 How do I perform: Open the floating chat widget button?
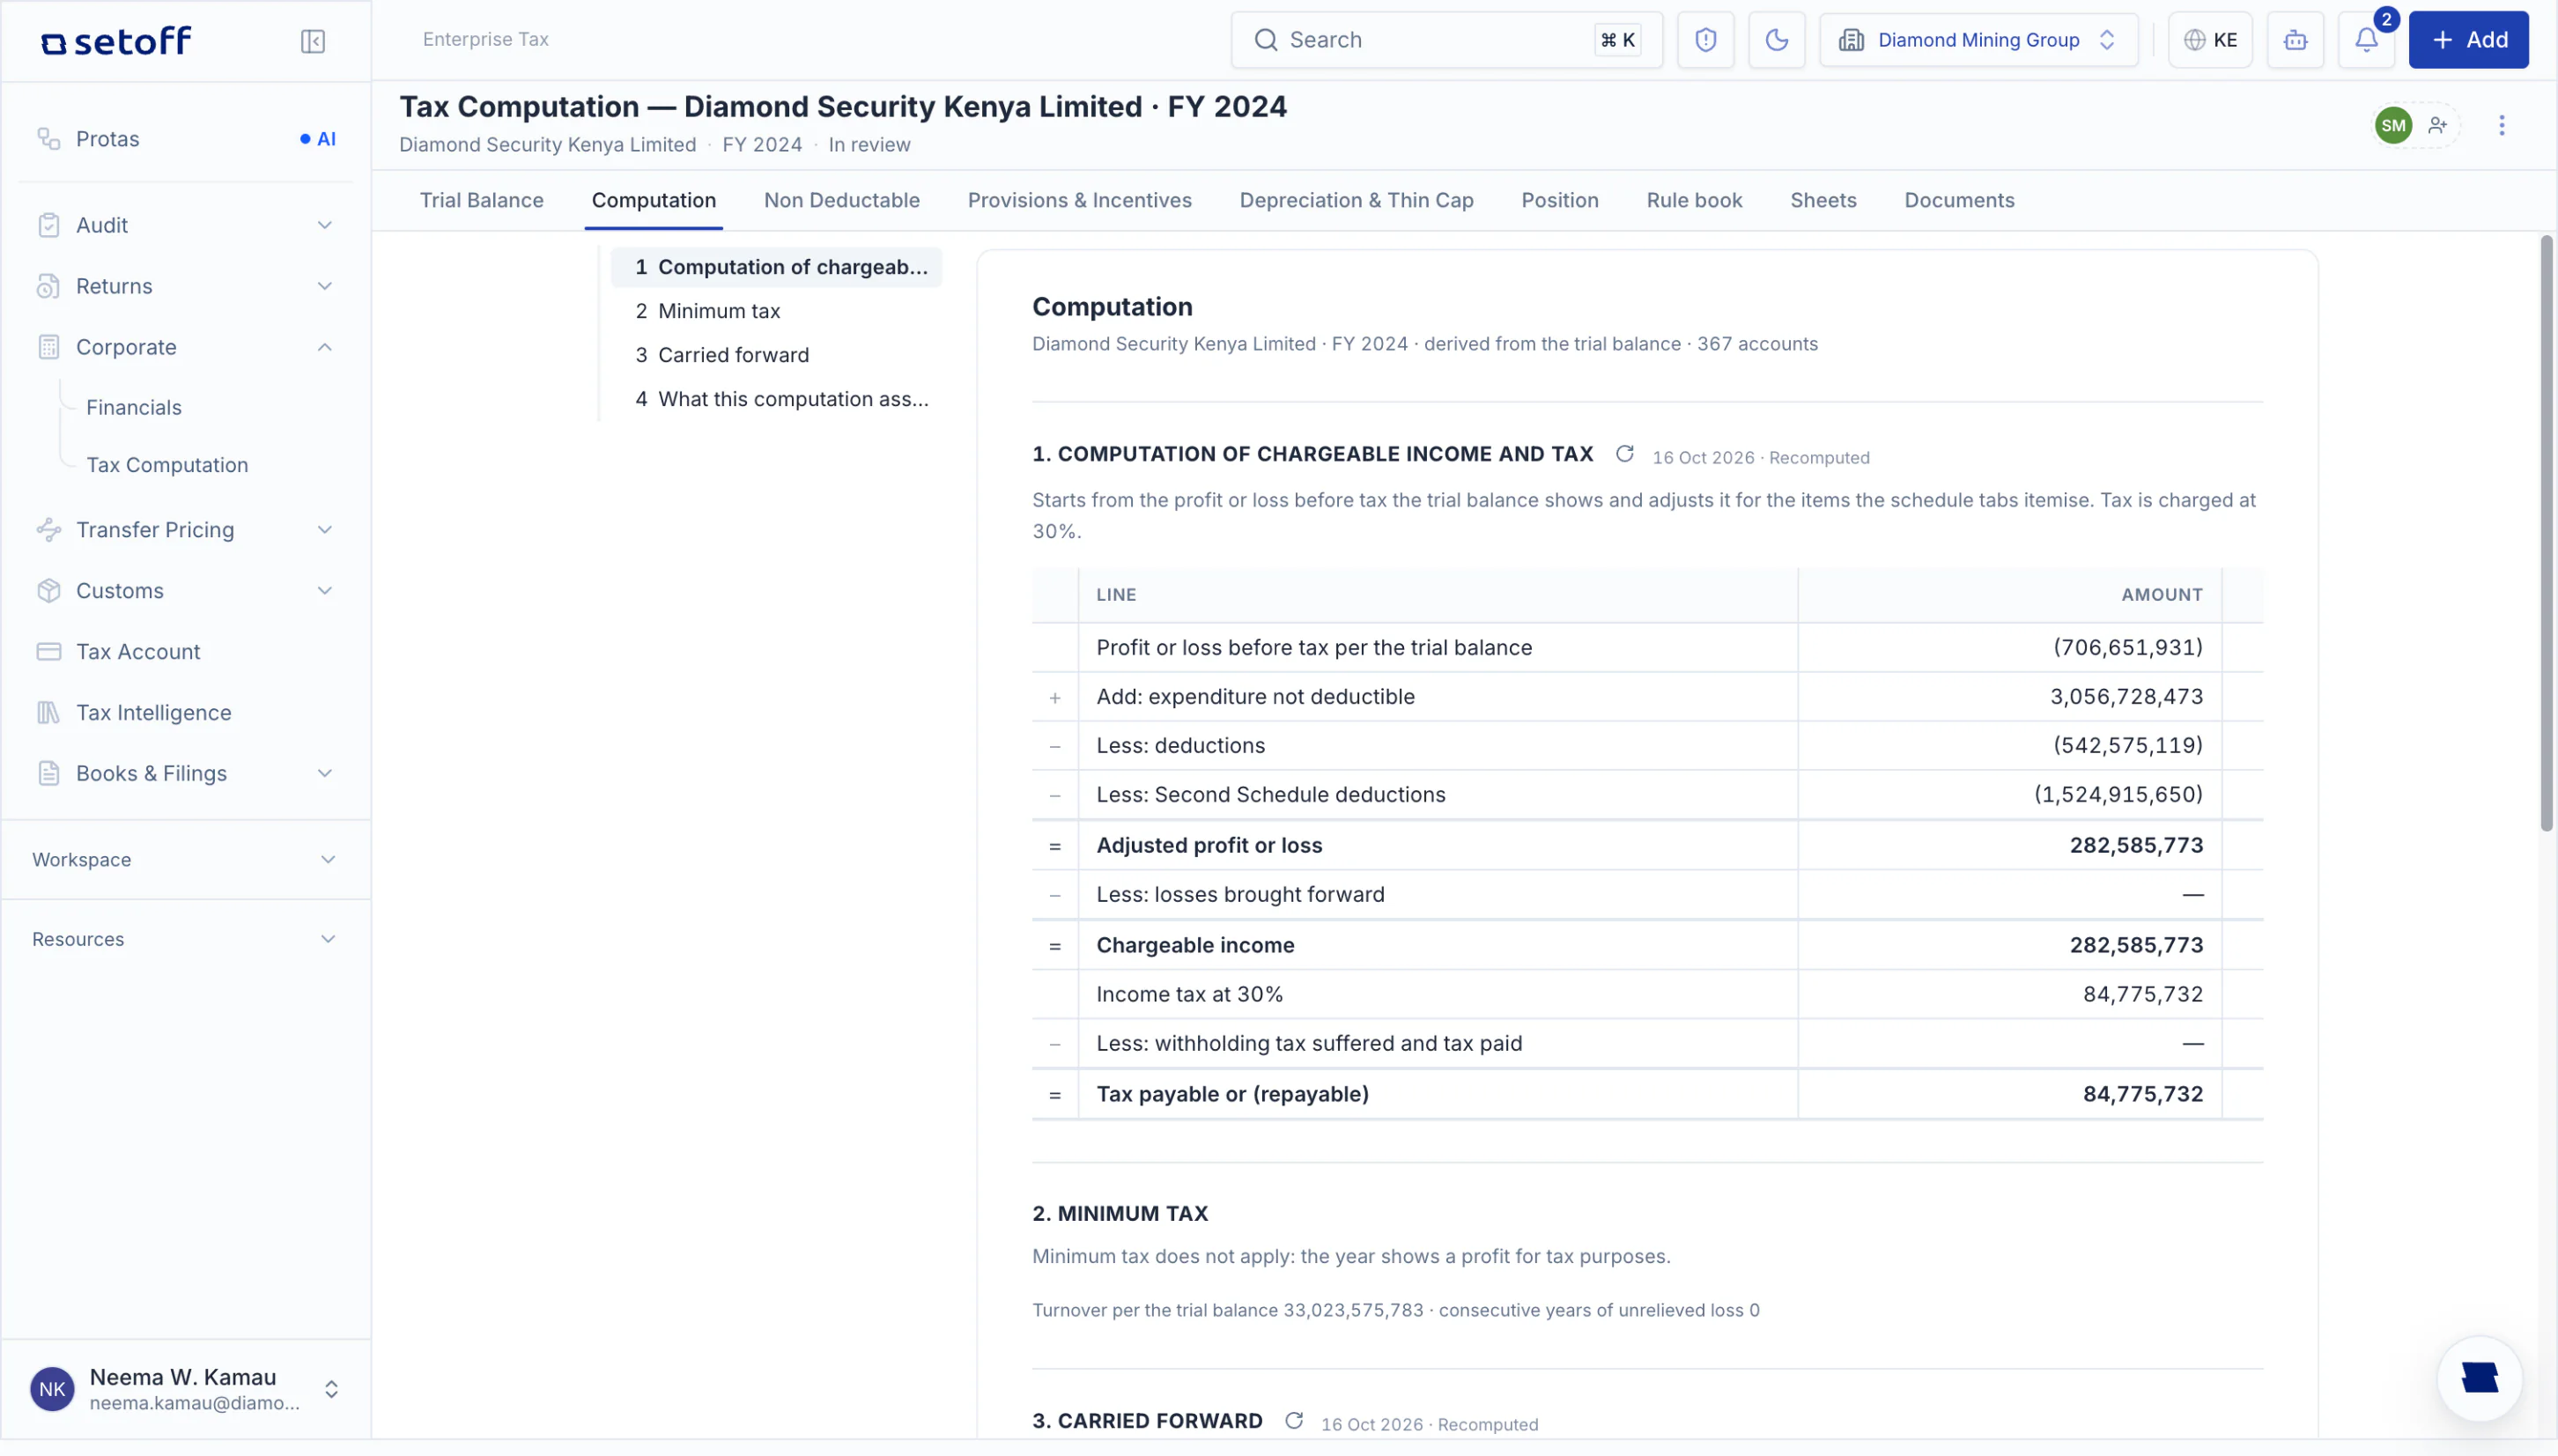(2479, 1378)
